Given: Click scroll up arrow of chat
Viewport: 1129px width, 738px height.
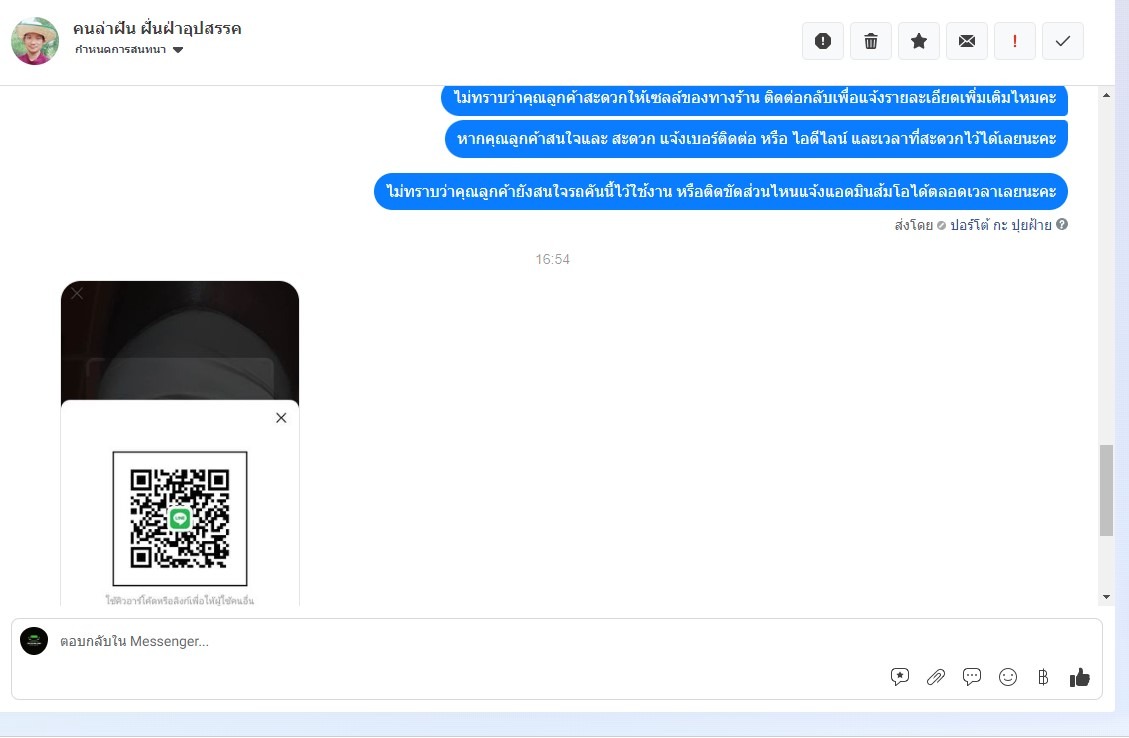Looking at the screenshot, I should tap(1106, 95).
